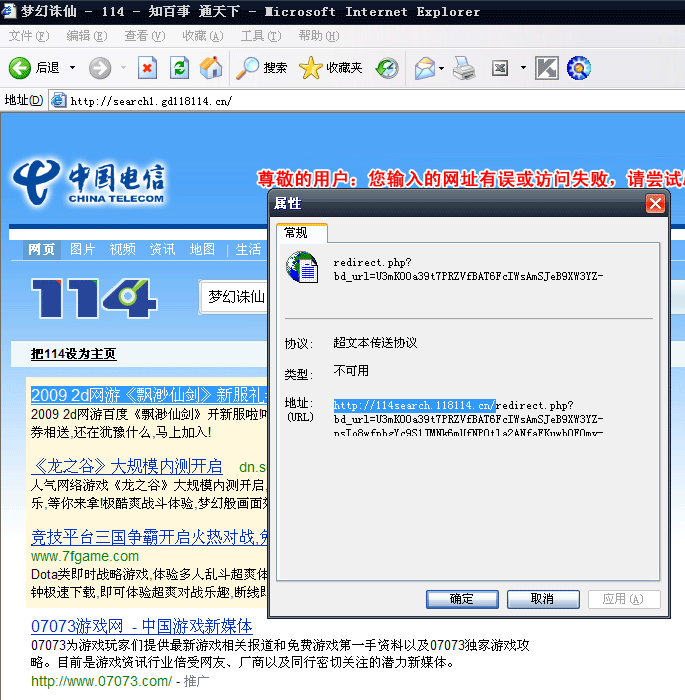Open the back history dropdown arrow

(72, 68)
